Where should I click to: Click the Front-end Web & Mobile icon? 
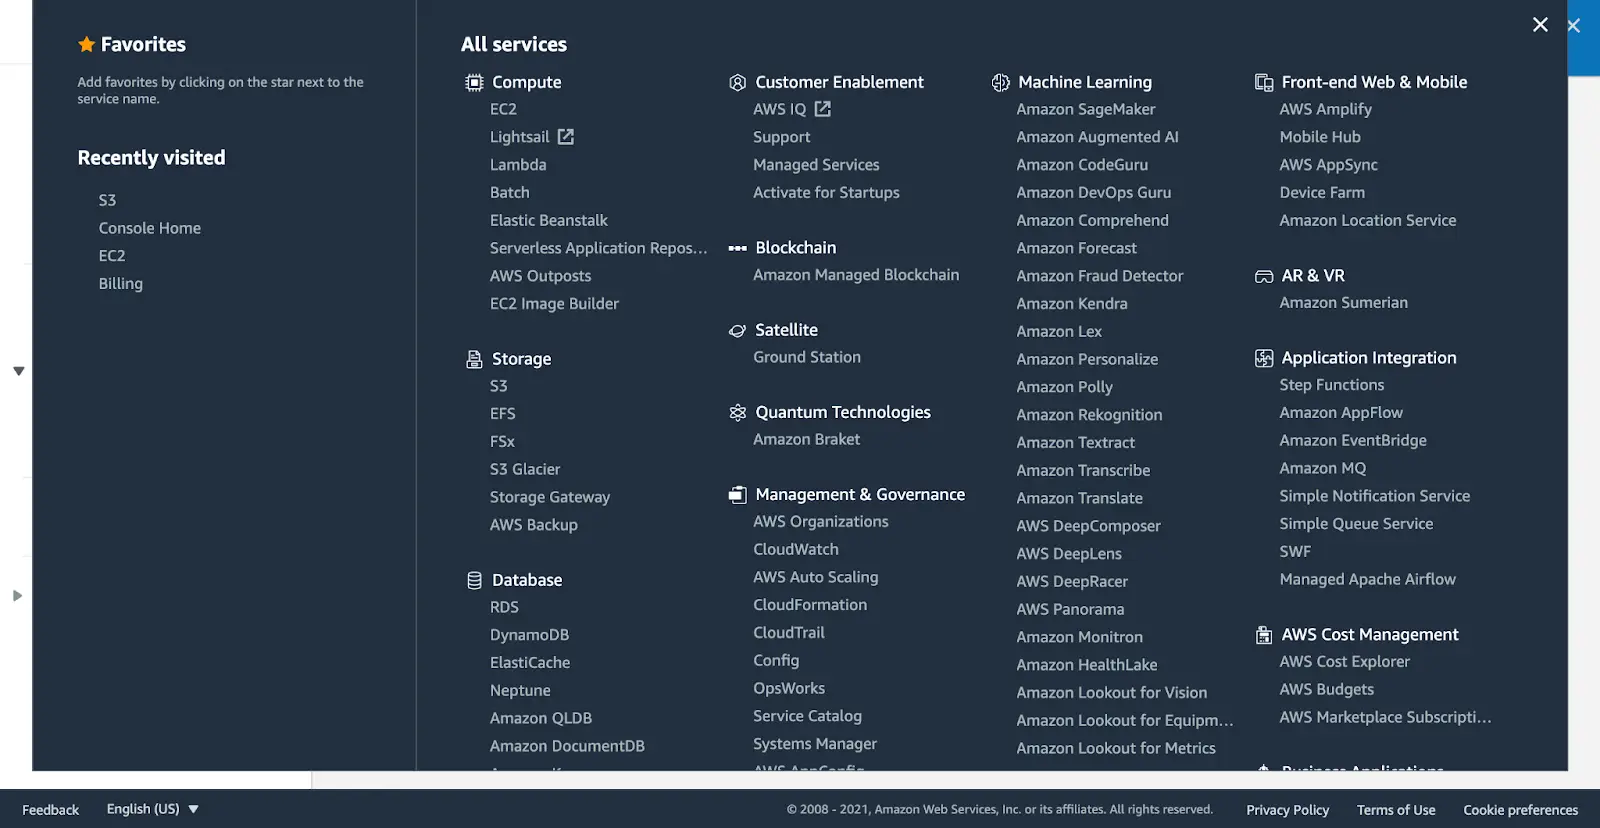pos(1264,83)
